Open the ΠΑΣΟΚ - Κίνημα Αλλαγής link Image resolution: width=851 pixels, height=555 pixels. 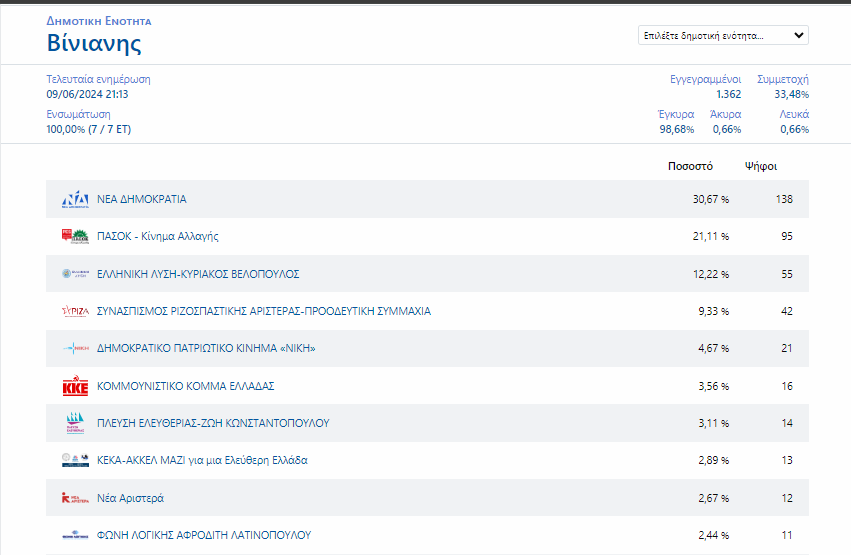point(157,236)
